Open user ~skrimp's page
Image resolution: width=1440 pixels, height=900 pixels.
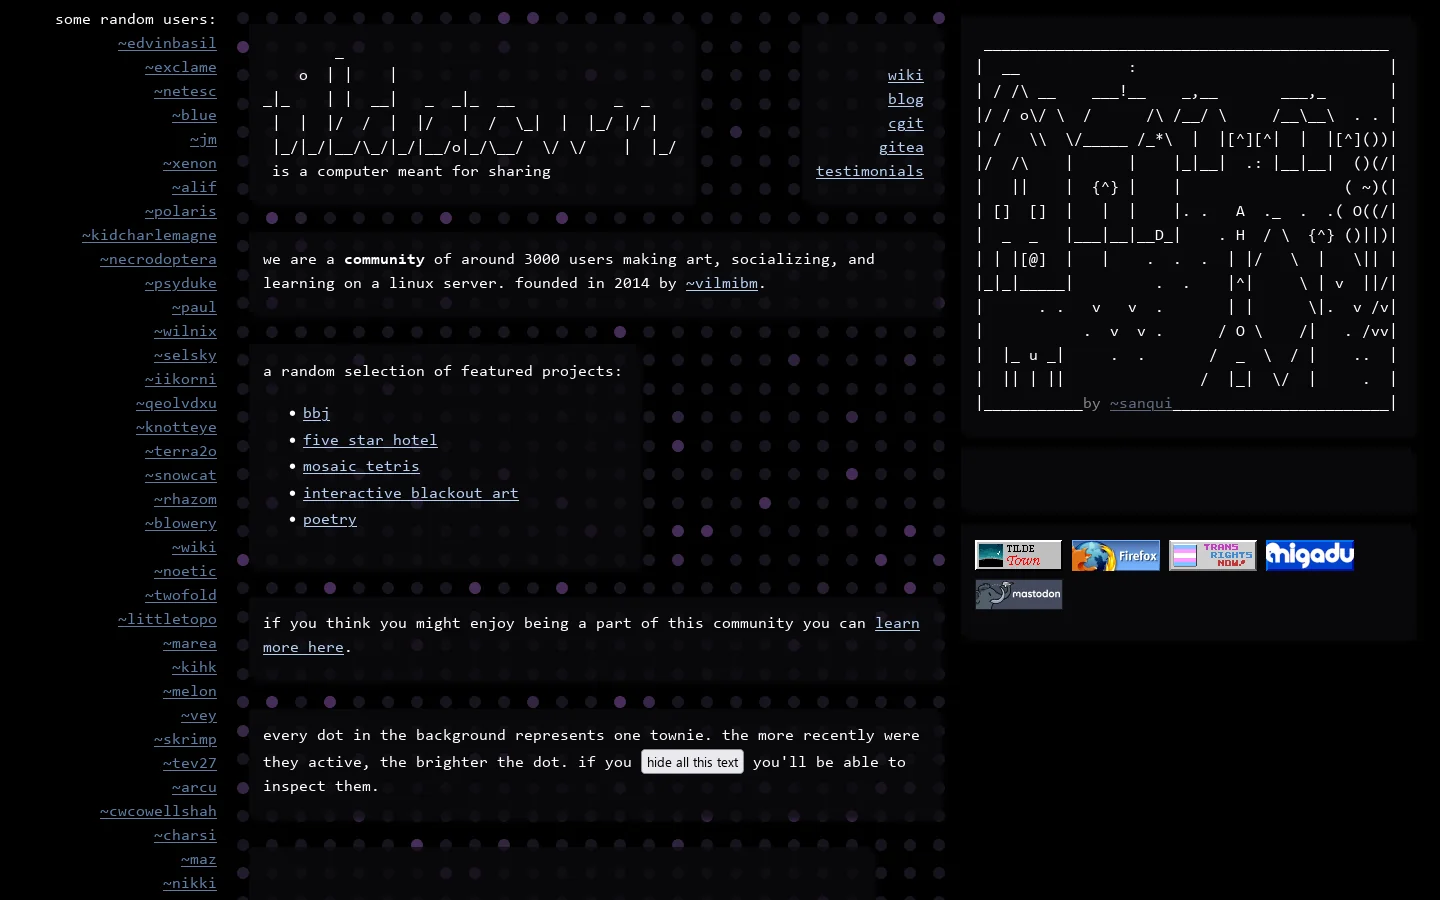click(185, 739)
